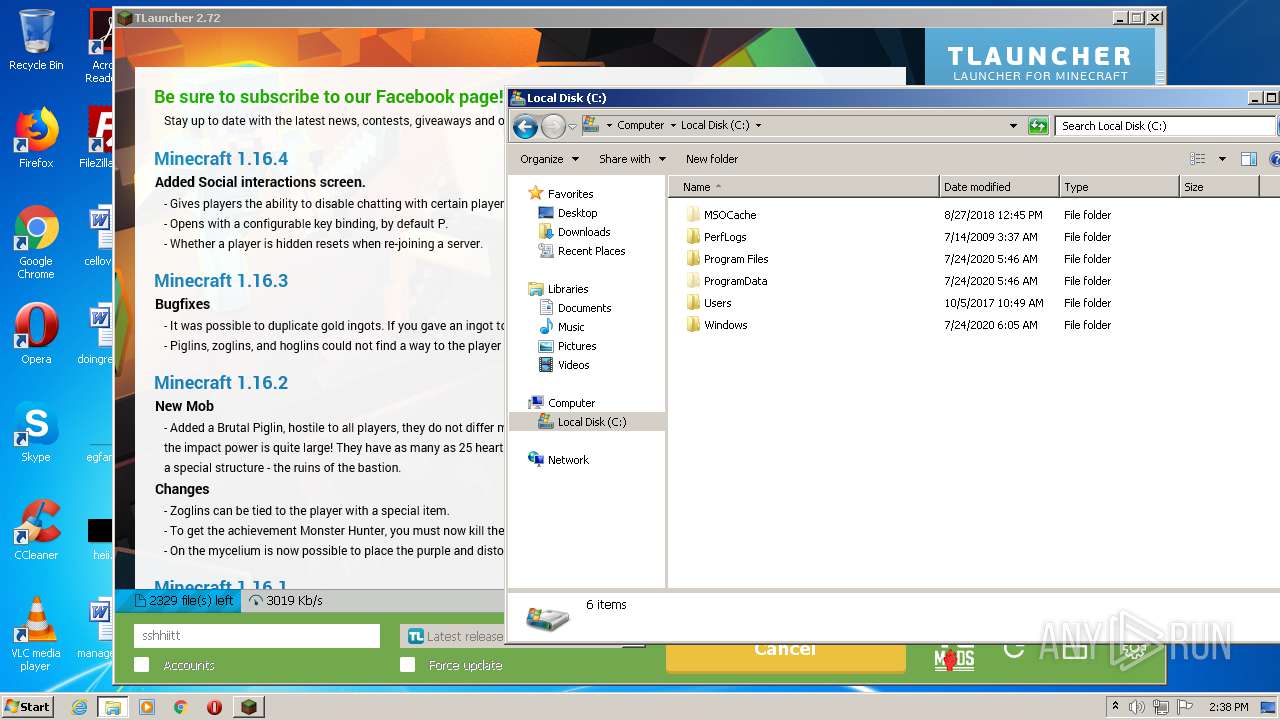Sort files by Date modified column
Screen dimensions: 1280x720
[999, 187]
